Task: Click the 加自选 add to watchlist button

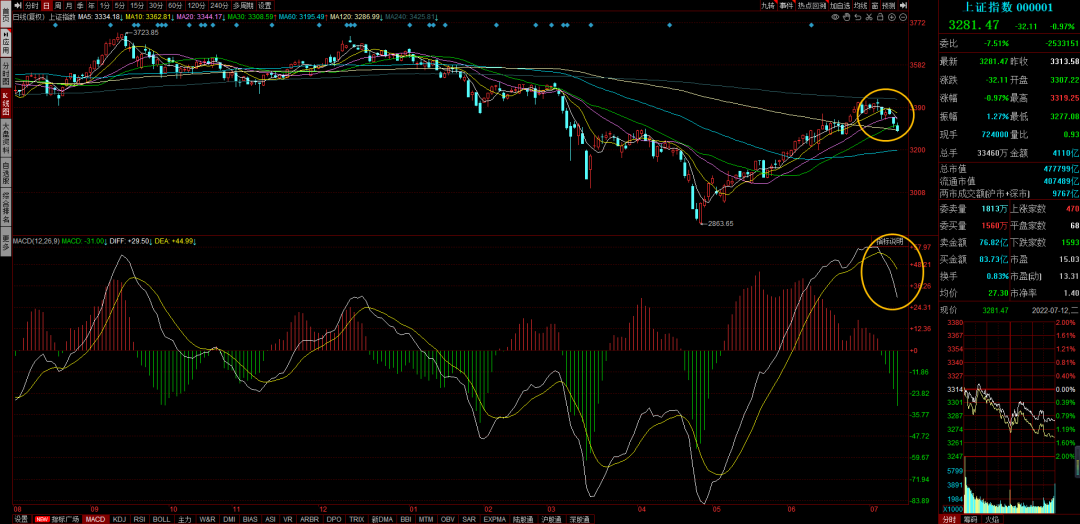Action: [840, 5]
